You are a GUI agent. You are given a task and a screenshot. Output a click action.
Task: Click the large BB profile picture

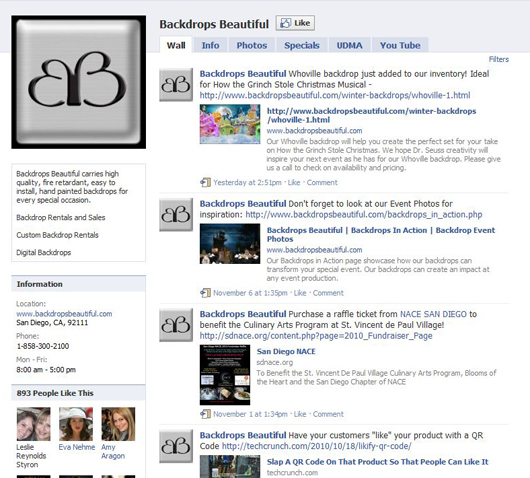click(79, 82)
